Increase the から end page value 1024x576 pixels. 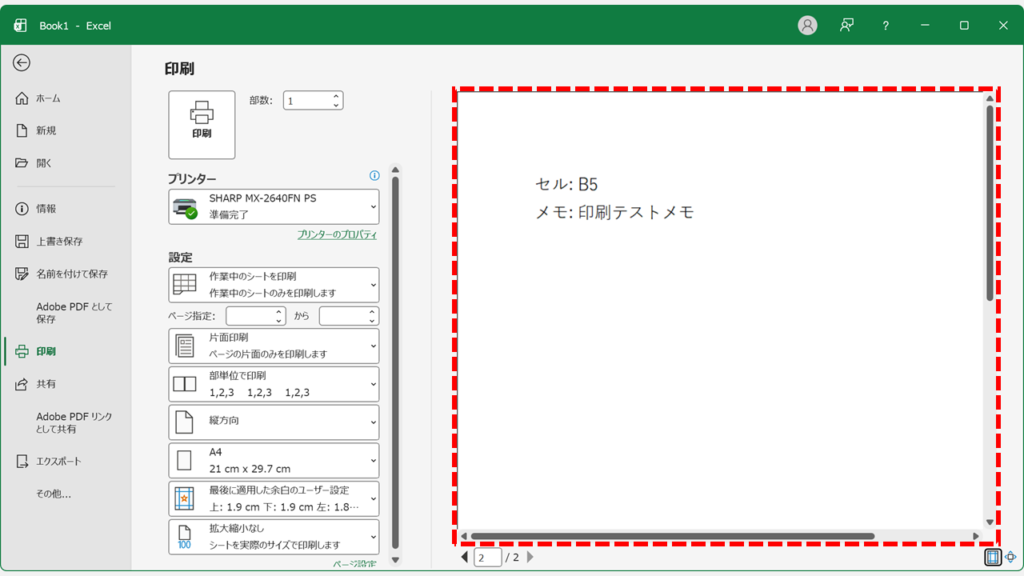pyautogui.click(x=372, y=312)
